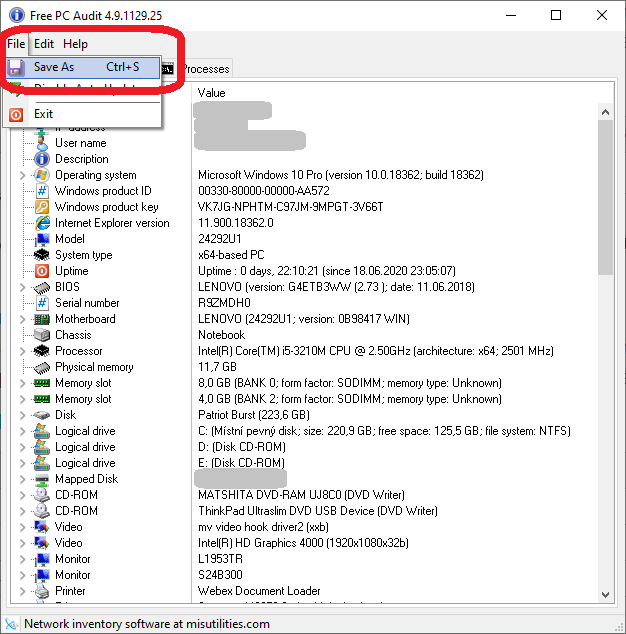
Task: Click the Mapped Disk network drive icon
Action: coord(42,479)
